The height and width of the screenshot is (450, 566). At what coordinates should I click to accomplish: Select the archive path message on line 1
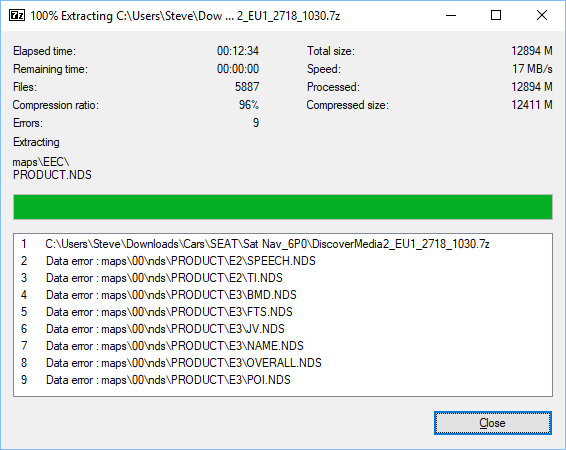[x=267, y=244]
